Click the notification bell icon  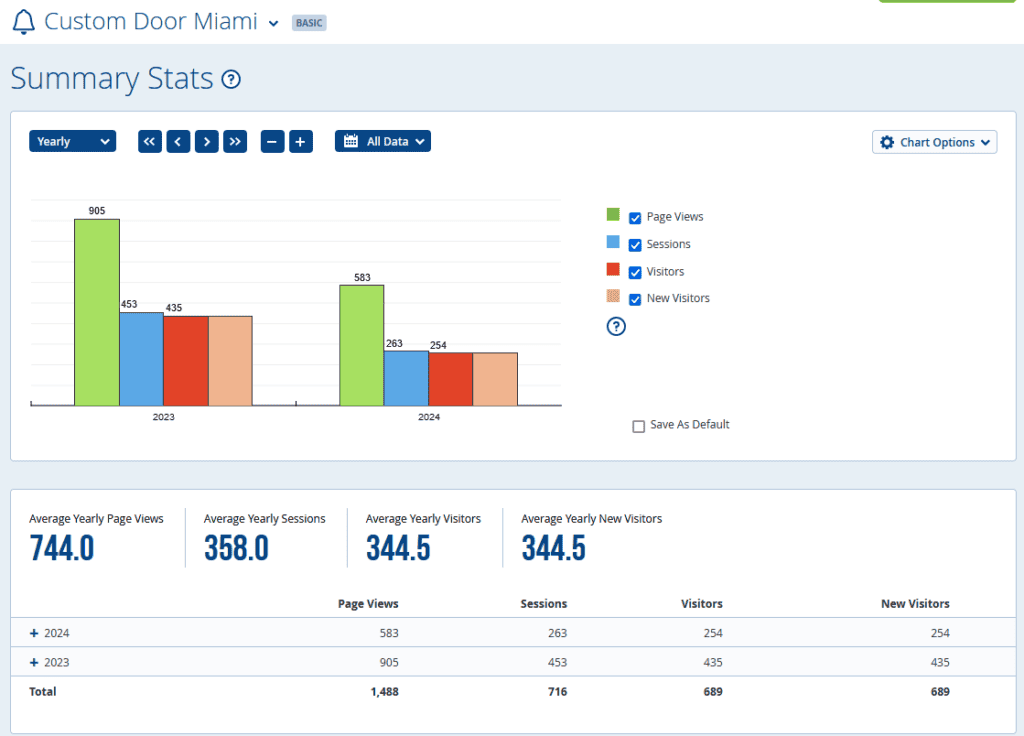23,22
